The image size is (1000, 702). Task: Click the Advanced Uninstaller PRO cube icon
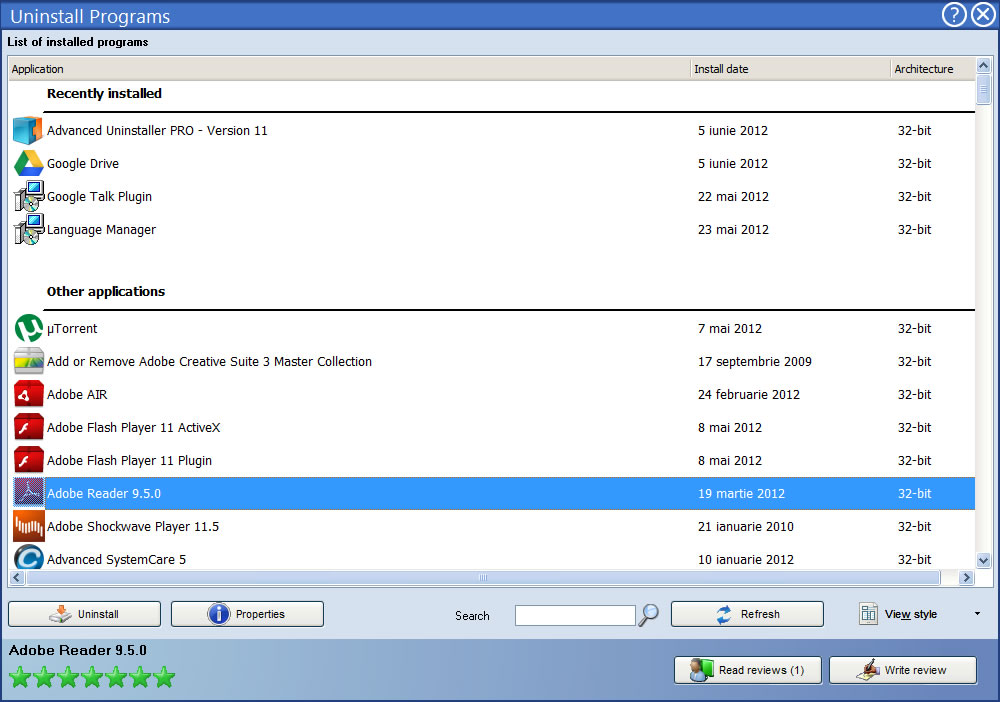point(28,130)
